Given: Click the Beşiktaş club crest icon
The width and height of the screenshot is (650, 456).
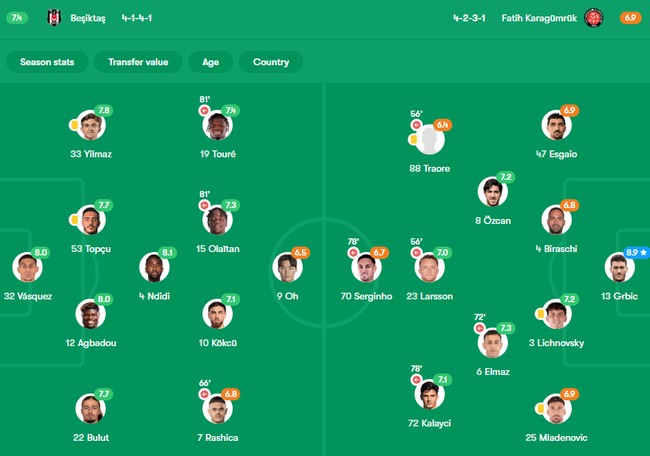Looking at the screenshot, I should coord(54,18).
